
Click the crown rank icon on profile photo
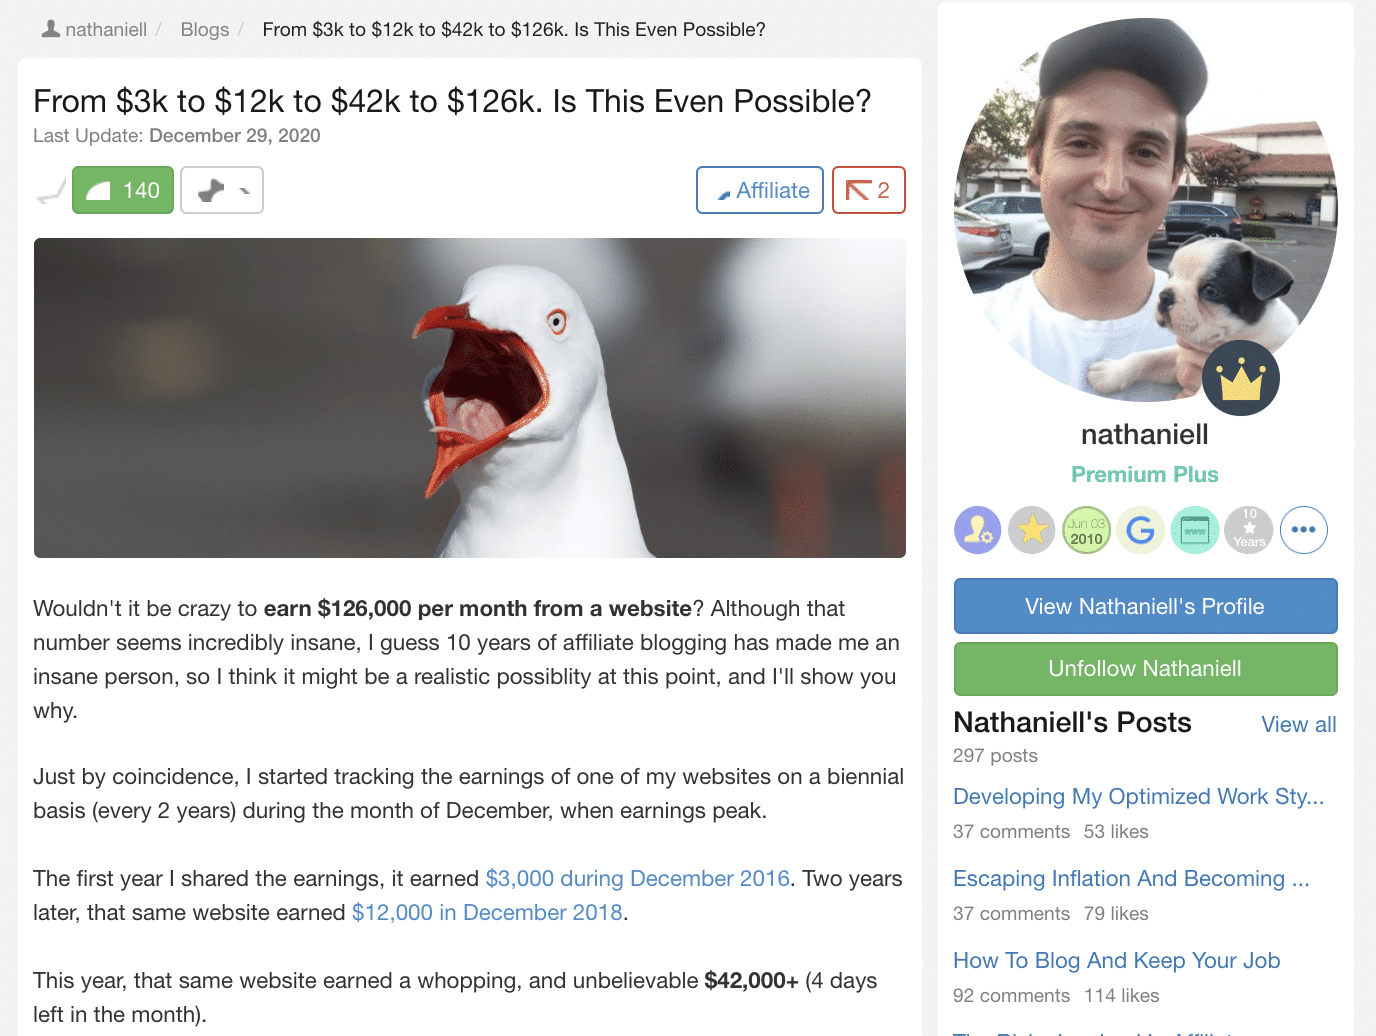(1241, 378)
